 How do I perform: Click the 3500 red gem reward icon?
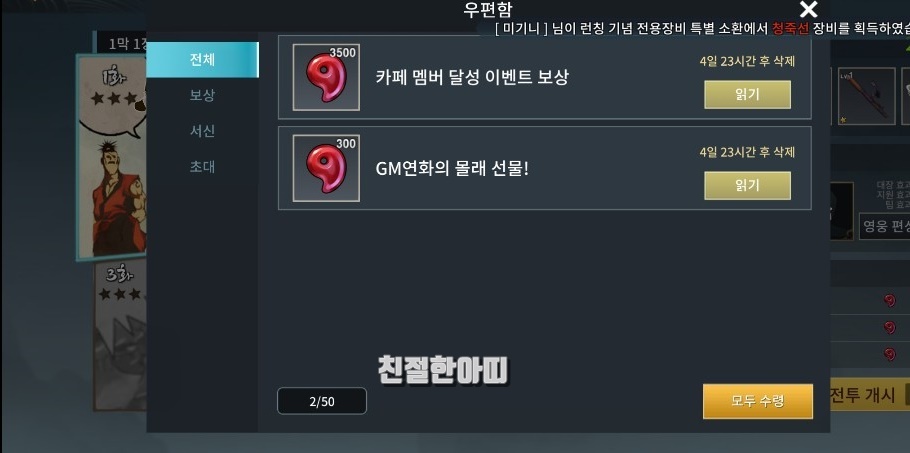pos(326,77)
